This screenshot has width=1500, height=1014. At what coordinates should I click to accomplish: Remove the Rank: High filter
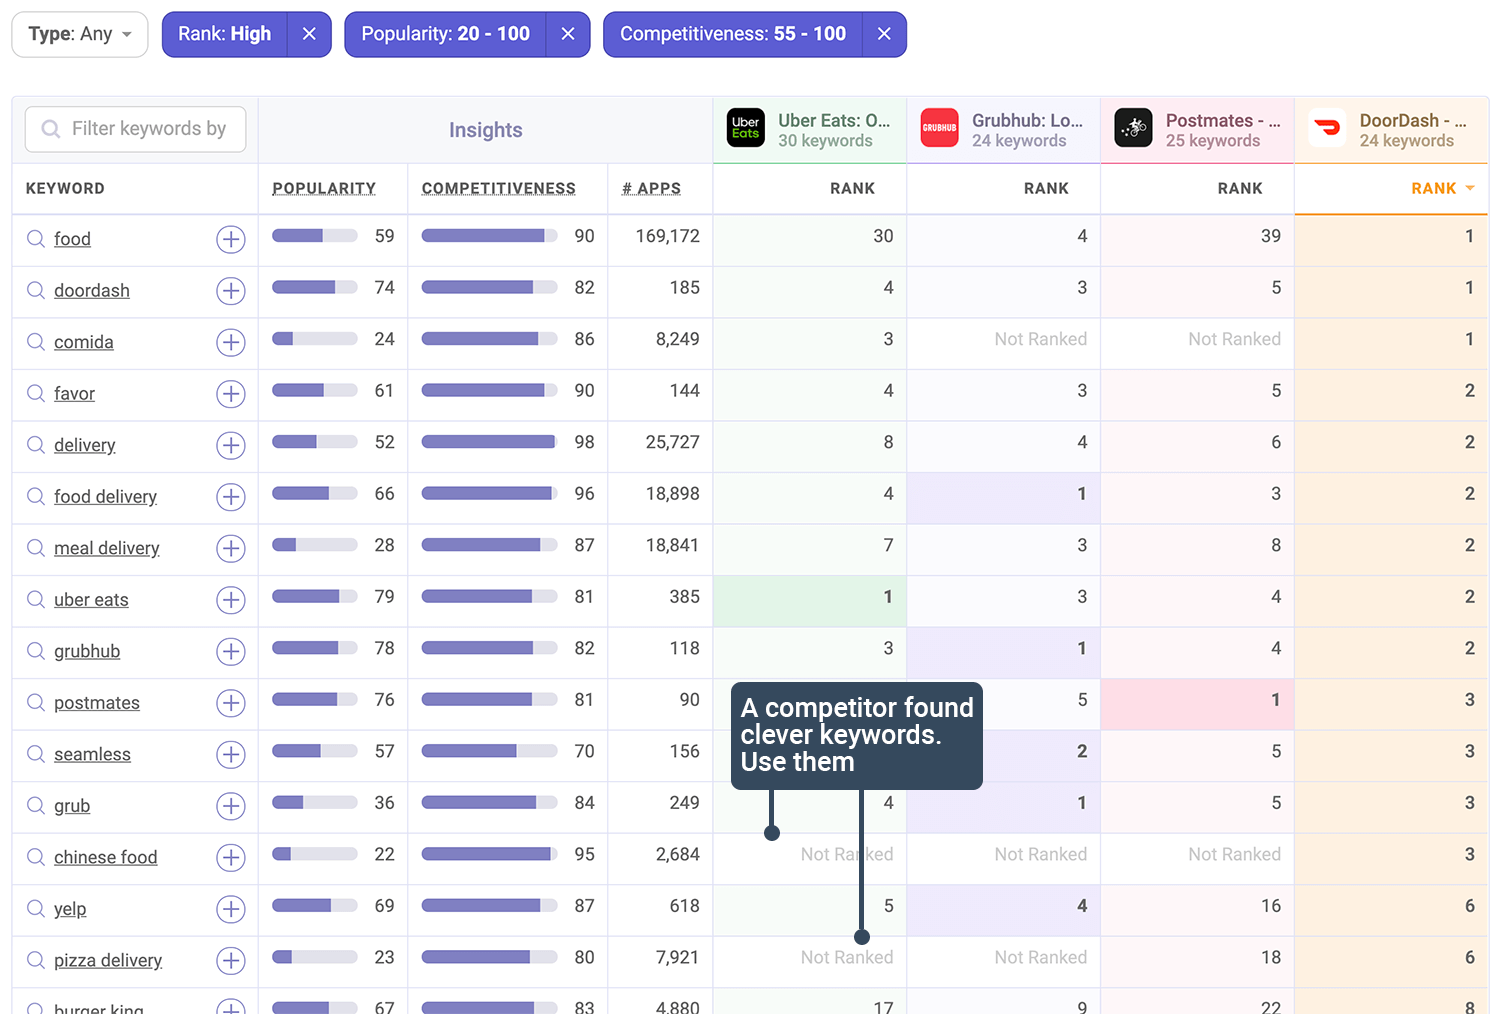(x=309, y=34)
